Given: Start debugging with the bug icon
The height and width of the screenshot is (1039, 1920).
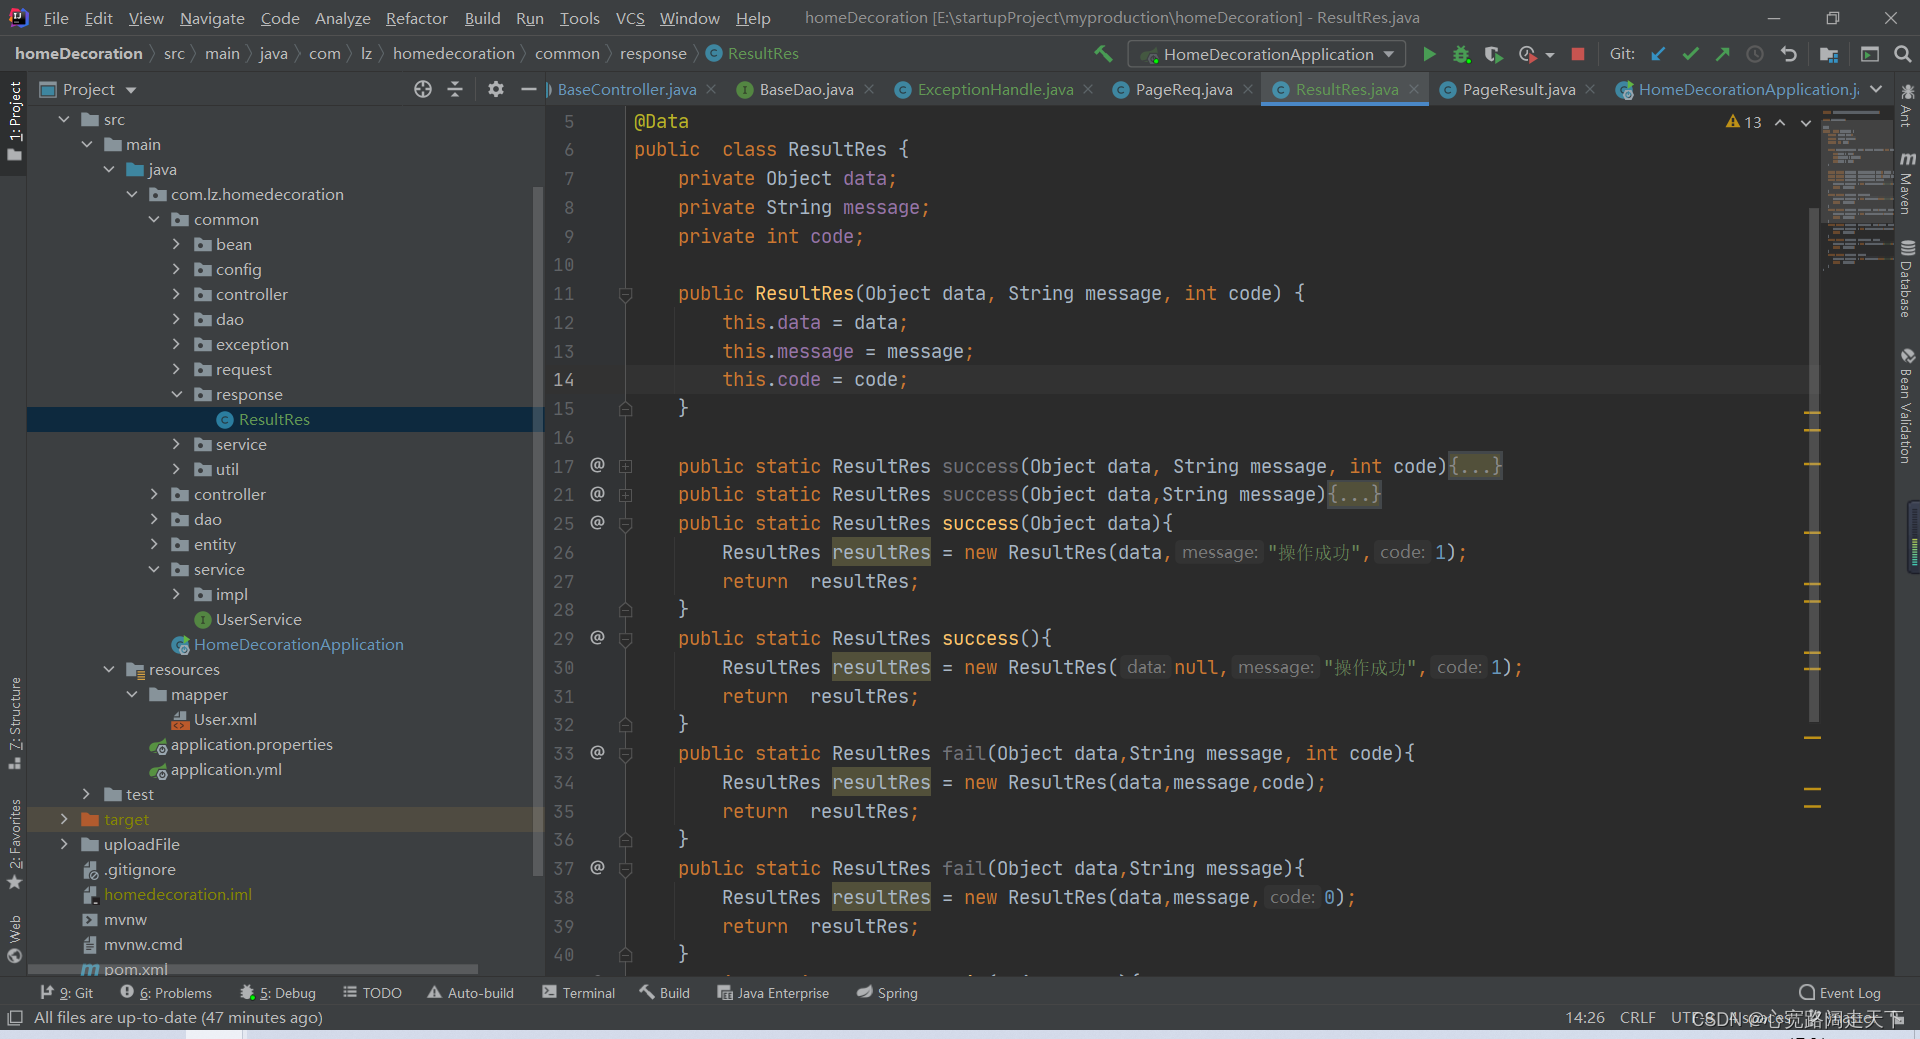Looking at the screenshot, I should coord(1461,54).
